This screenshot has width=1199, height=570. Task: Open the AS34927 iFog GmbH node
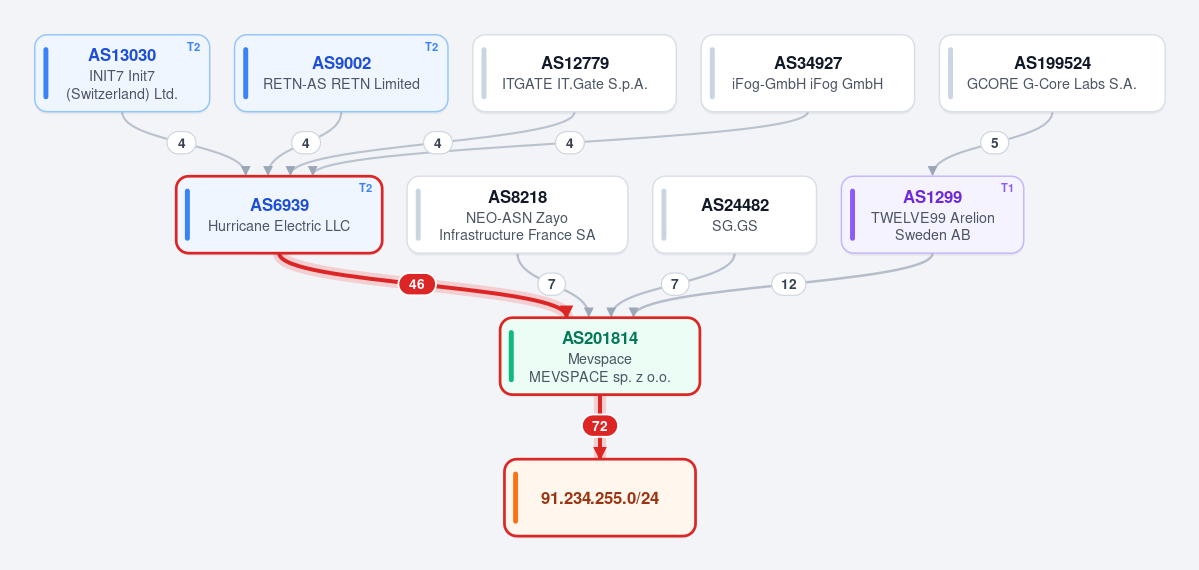pyautogui.click(x=807, y=73)
